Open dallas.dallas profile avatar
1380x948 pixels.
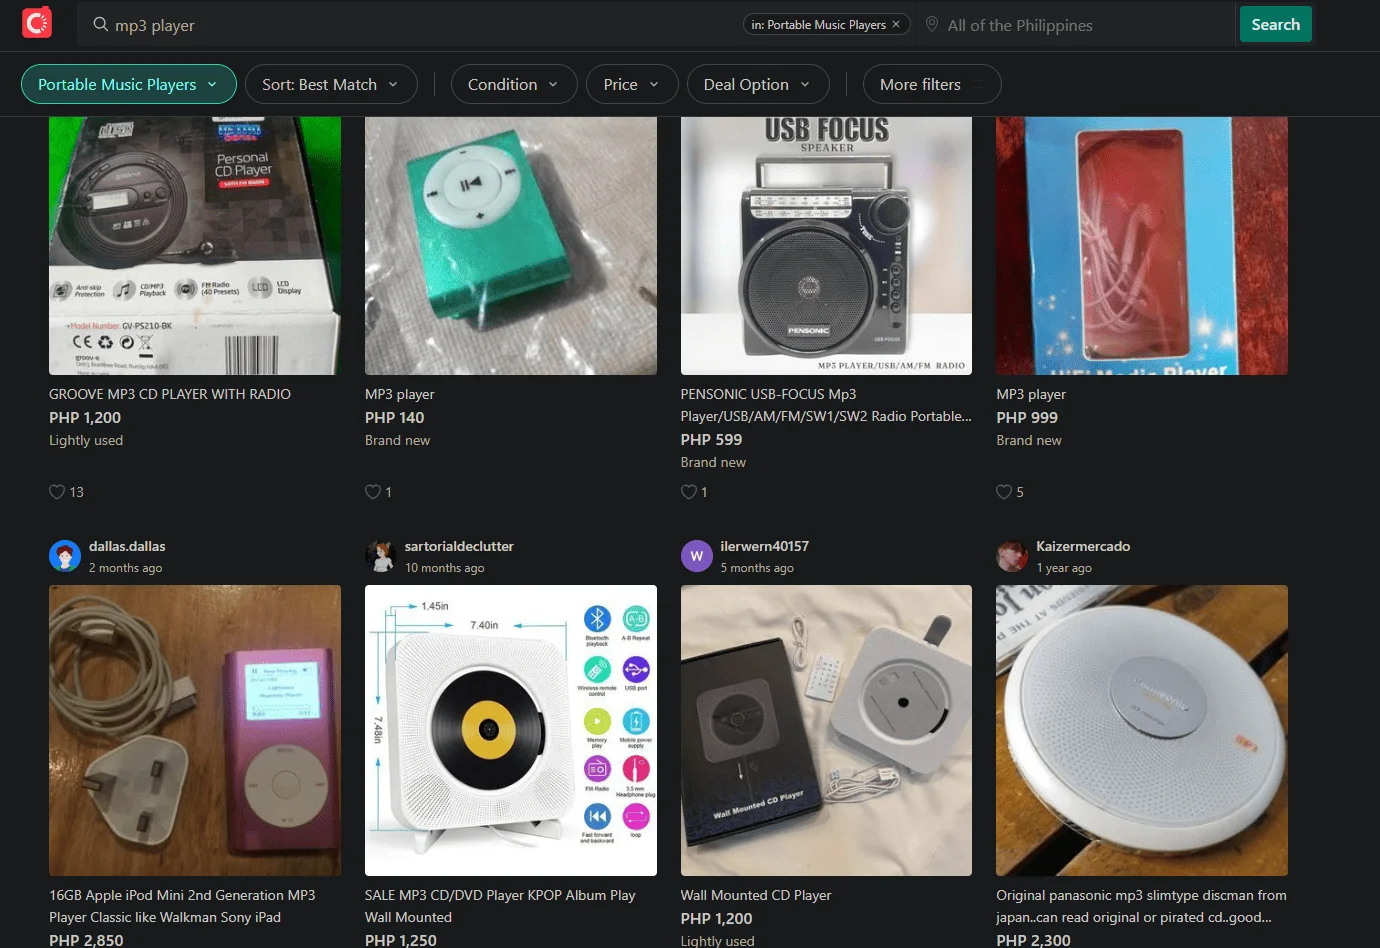(x=65, y=556)
